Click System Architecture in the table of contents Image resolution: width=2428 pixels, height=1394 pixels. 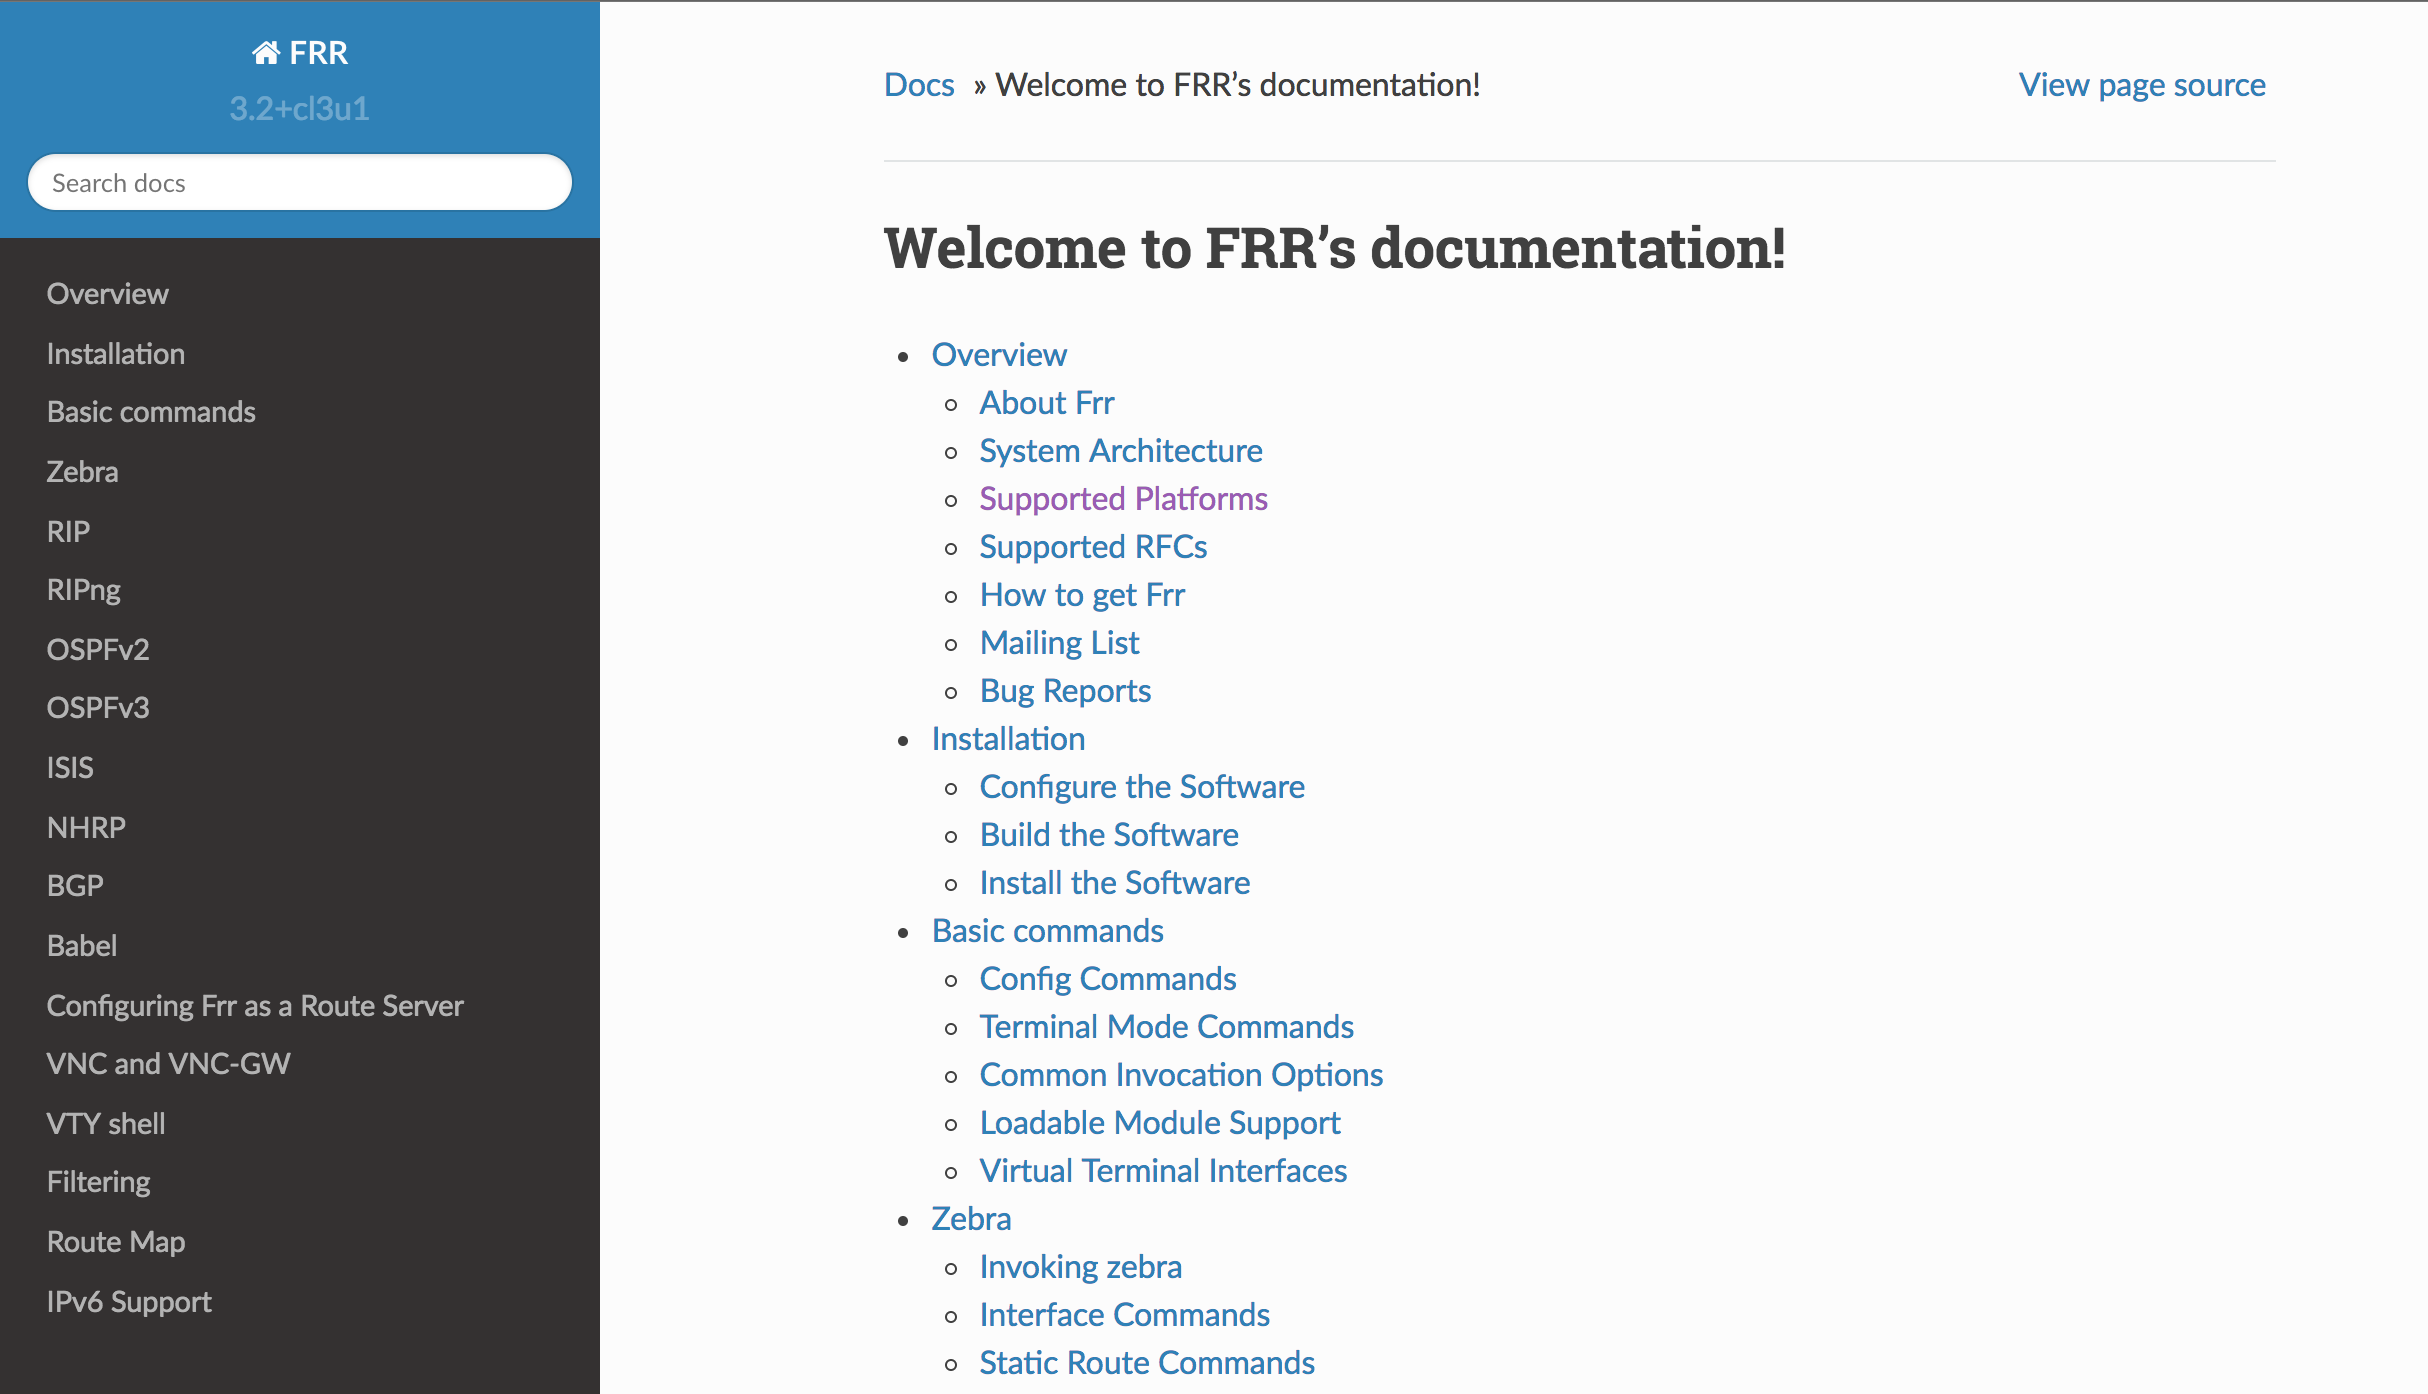tap(1120, 450)
